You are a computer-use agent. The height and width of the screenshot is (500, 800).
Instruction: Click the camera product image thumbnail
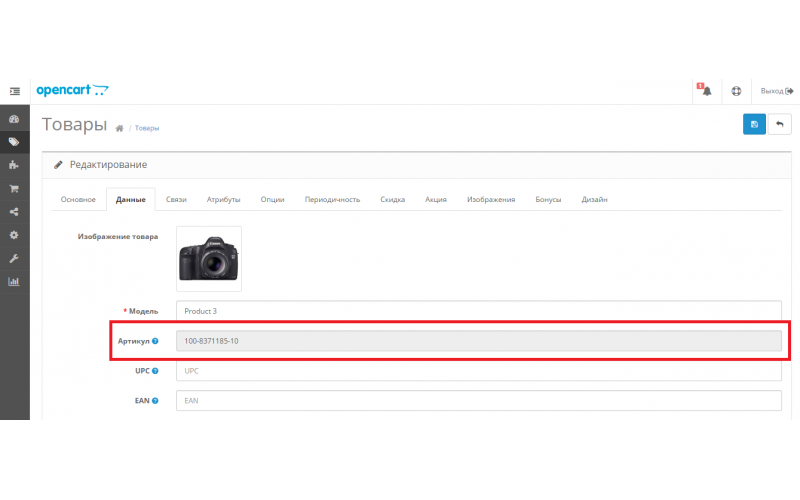(x=209, y=259)
